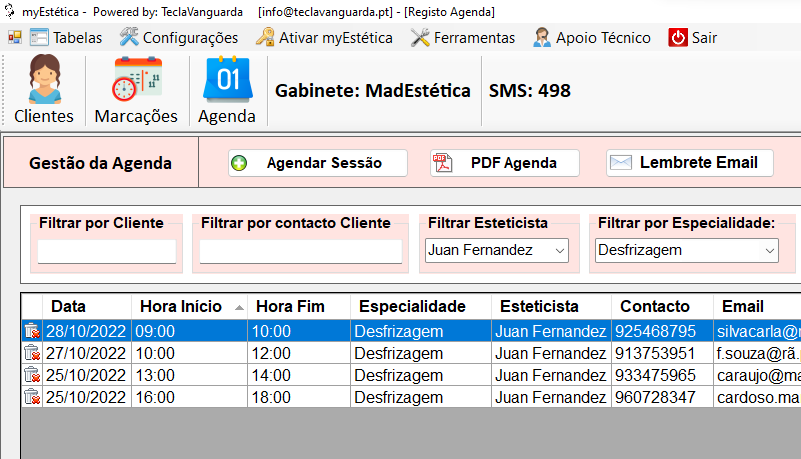801x459 pixels.
Task: Expand the Filtrar Esteticista dropdown
Action: (x=559, y=251)
